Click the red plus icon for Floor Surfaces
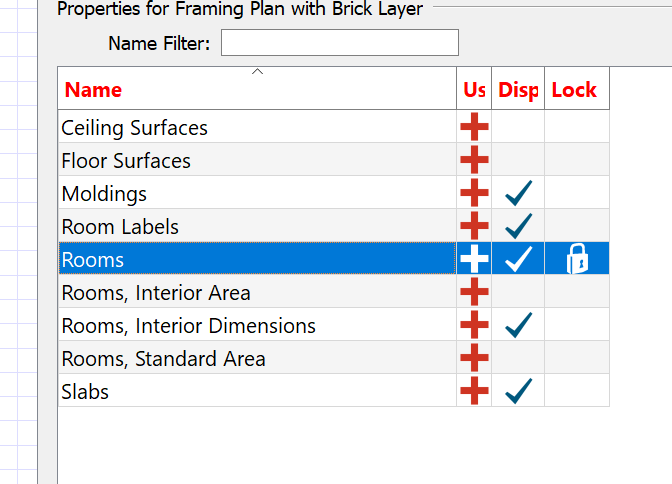 click(x=474, y=159)
